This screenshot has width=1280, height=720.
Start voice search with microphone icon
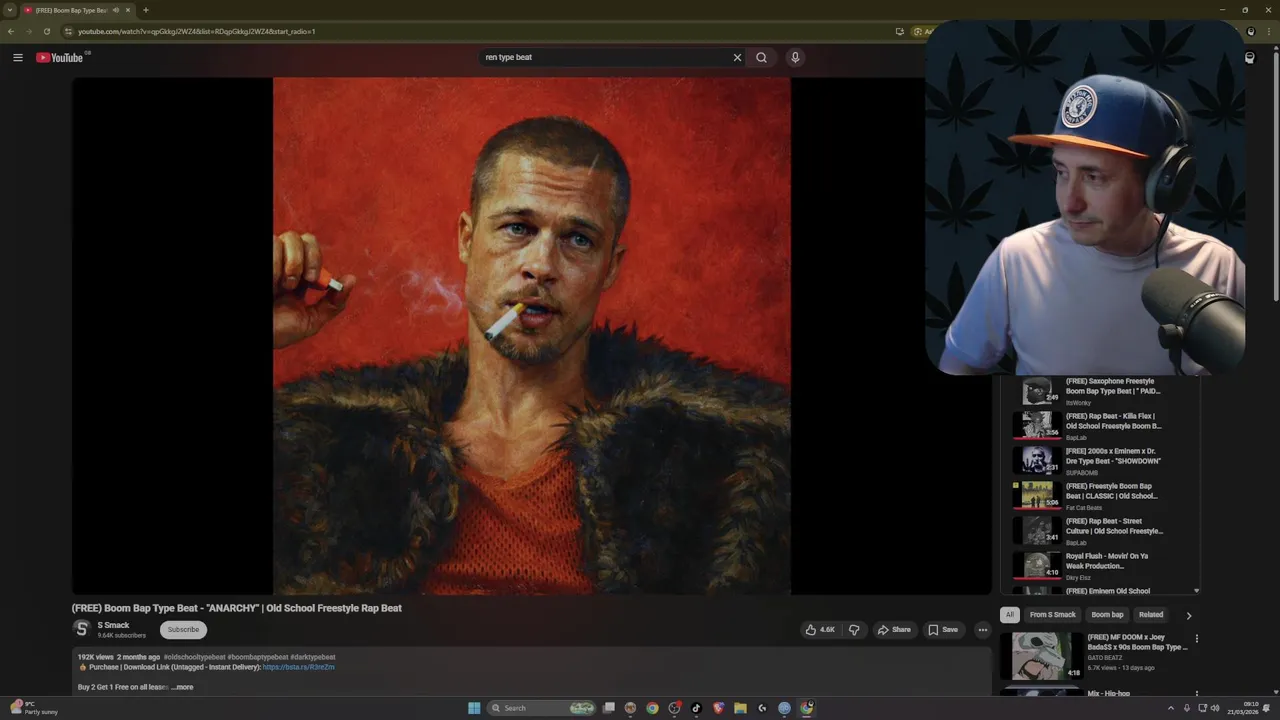[795, 57]
